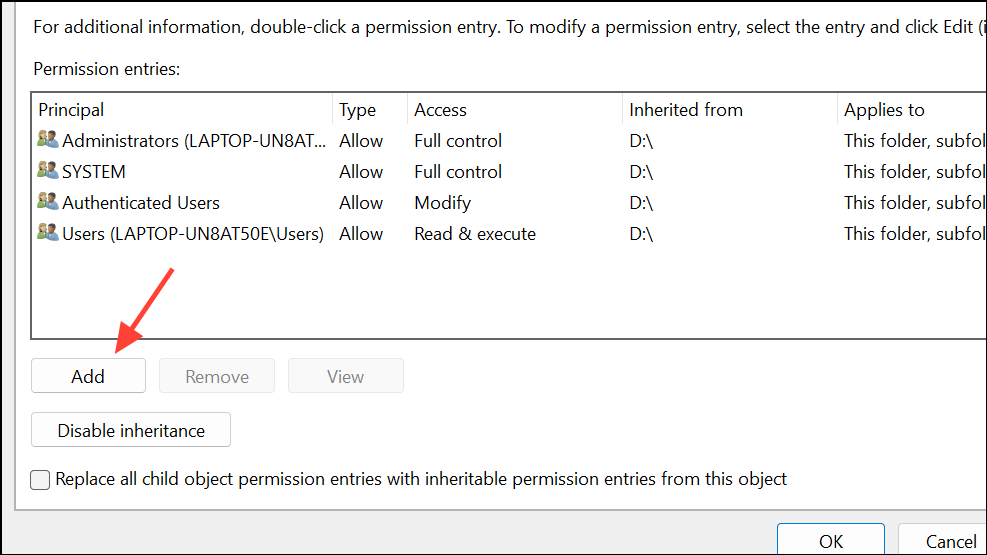Click the grayed Remove button
Screen dimensions: 987x555
coord(217,377)
